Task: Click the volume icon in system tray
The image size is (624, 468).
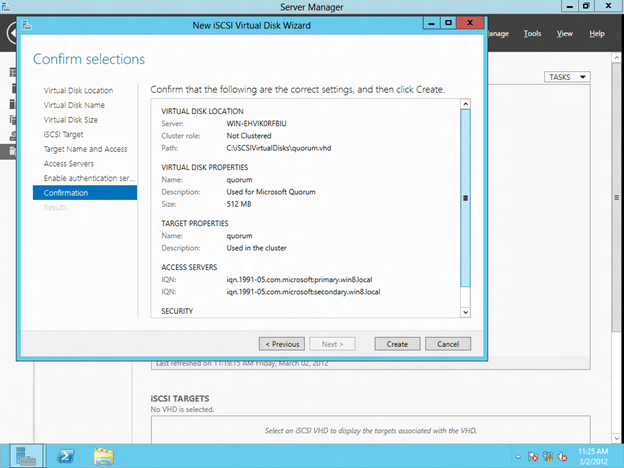Action: pyautogui.click(x=564, y=457)
